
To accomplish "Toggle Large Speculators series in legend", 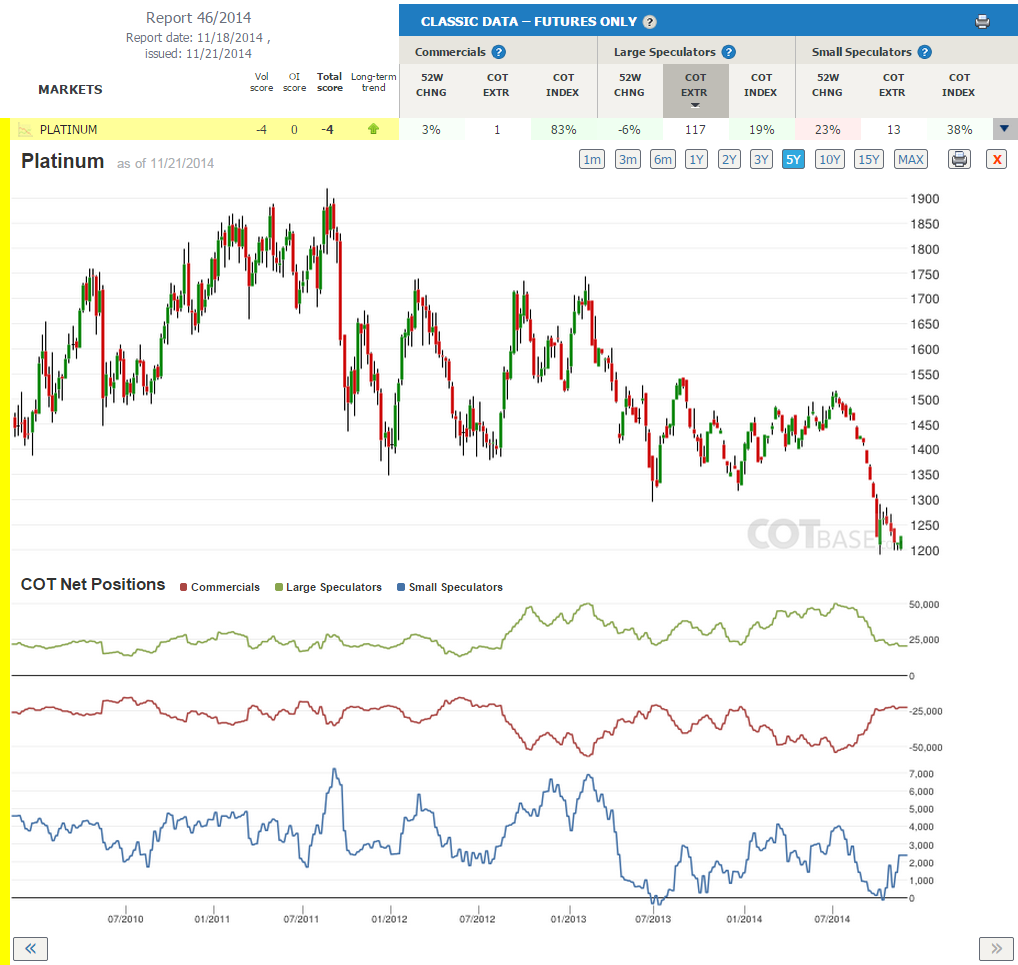I will [328, 587].
